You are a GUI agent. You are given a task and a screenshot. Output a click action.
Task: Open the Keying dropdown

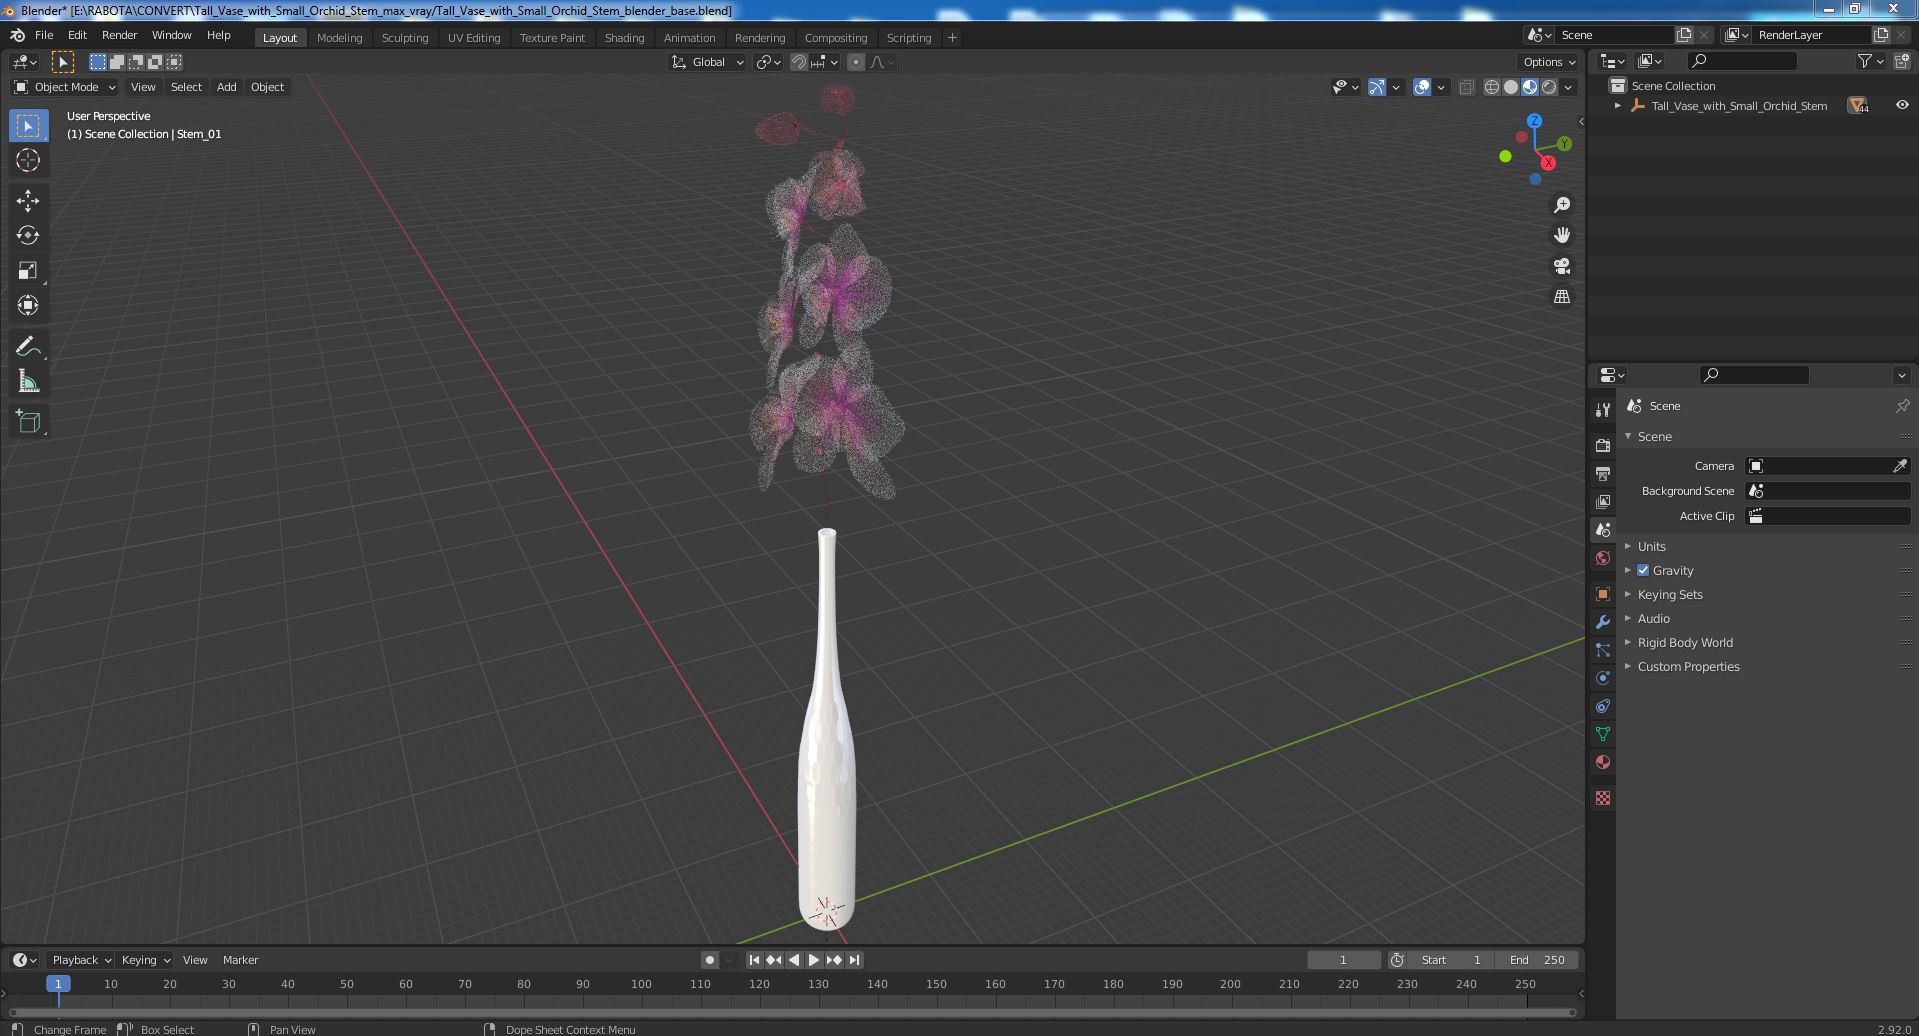[145, 960]
